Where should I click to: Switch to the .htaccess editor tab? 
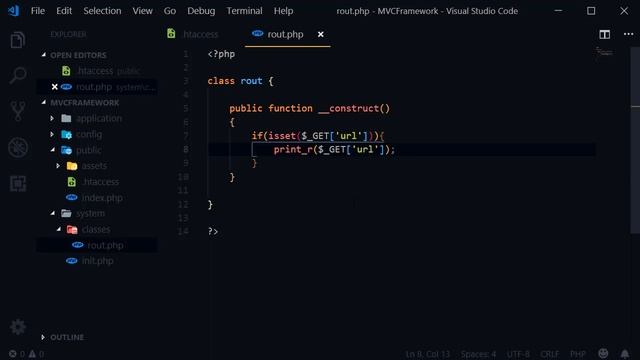(x=201, y=34)
